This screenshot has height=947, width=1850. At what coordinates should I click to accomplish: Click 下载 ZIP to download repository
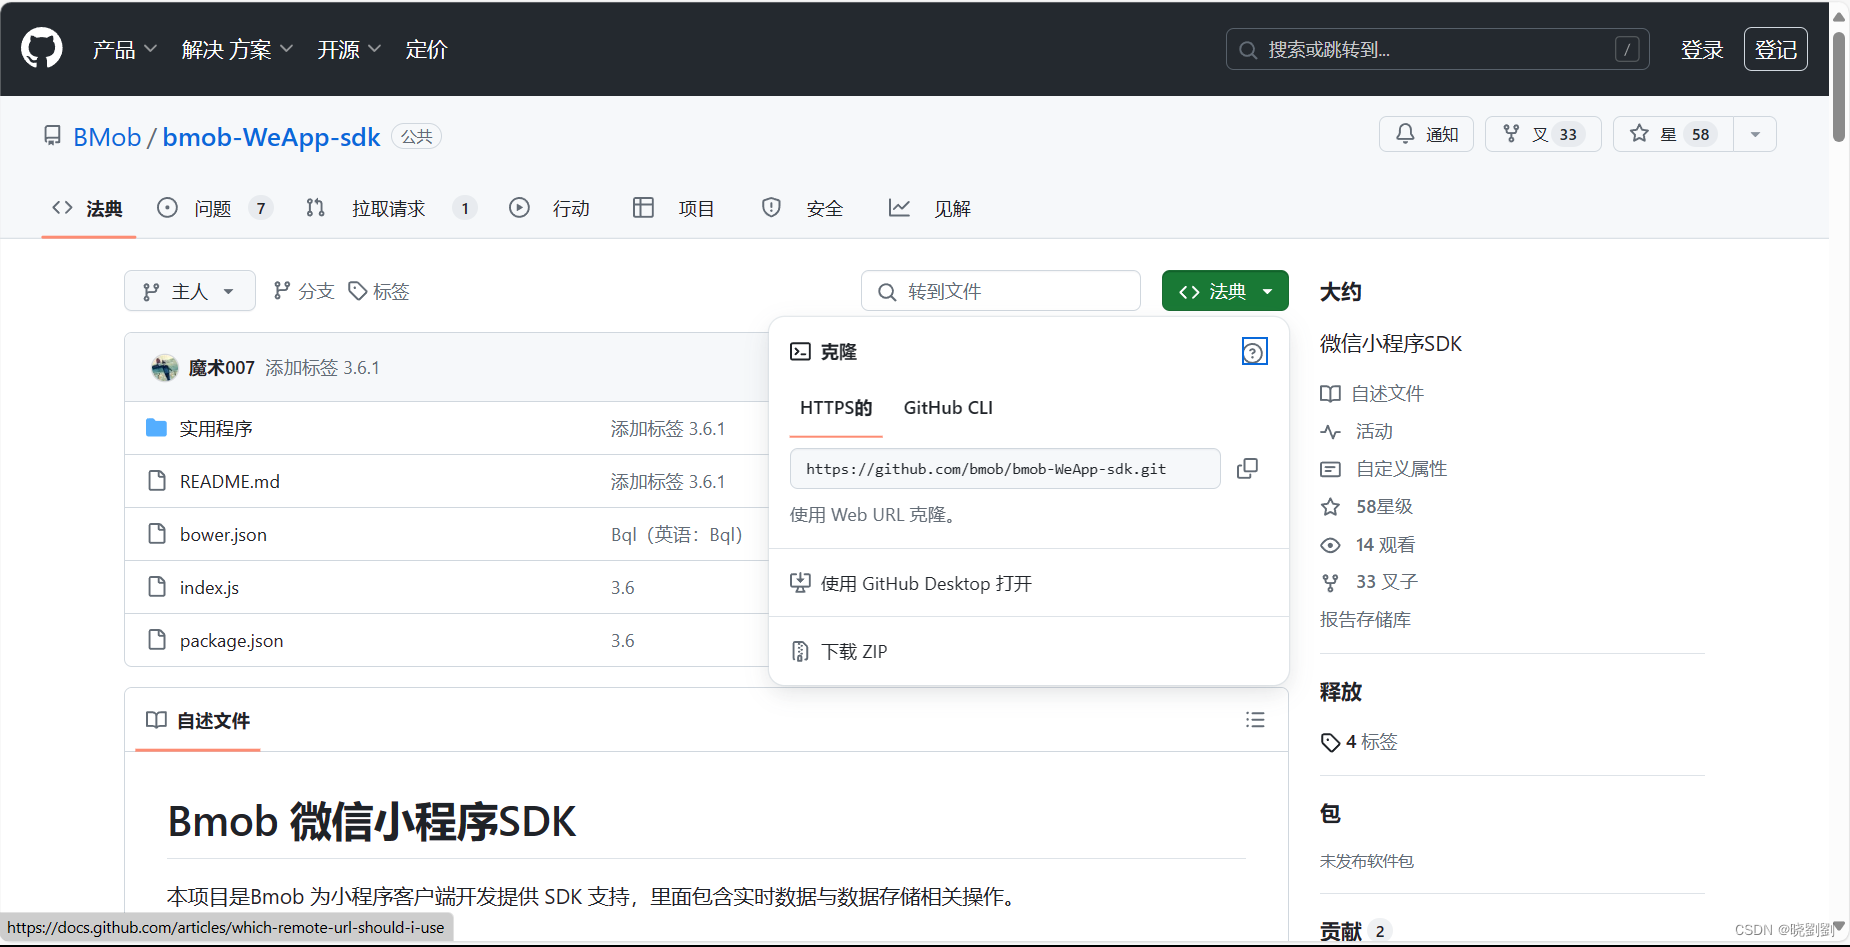point(854,651)
